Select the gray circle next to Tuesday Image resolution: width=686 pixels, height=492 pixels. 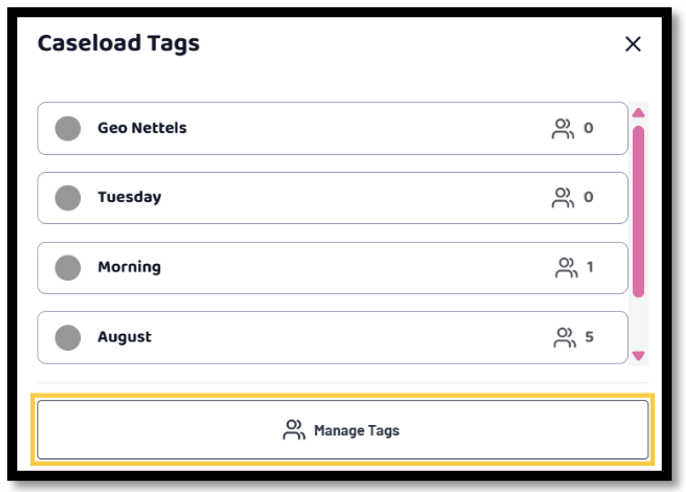(68, 198)
